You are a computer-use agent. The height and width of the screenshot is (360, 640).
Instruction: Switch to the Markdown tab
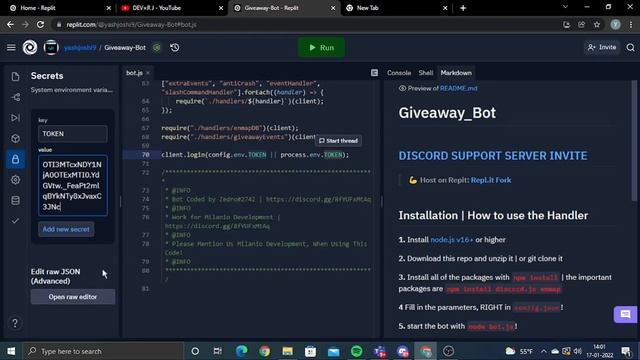[x=456, y=73]
